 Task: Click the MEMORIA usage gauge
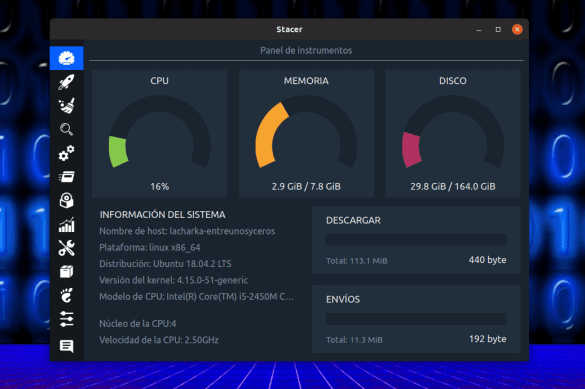click(306, 132)
